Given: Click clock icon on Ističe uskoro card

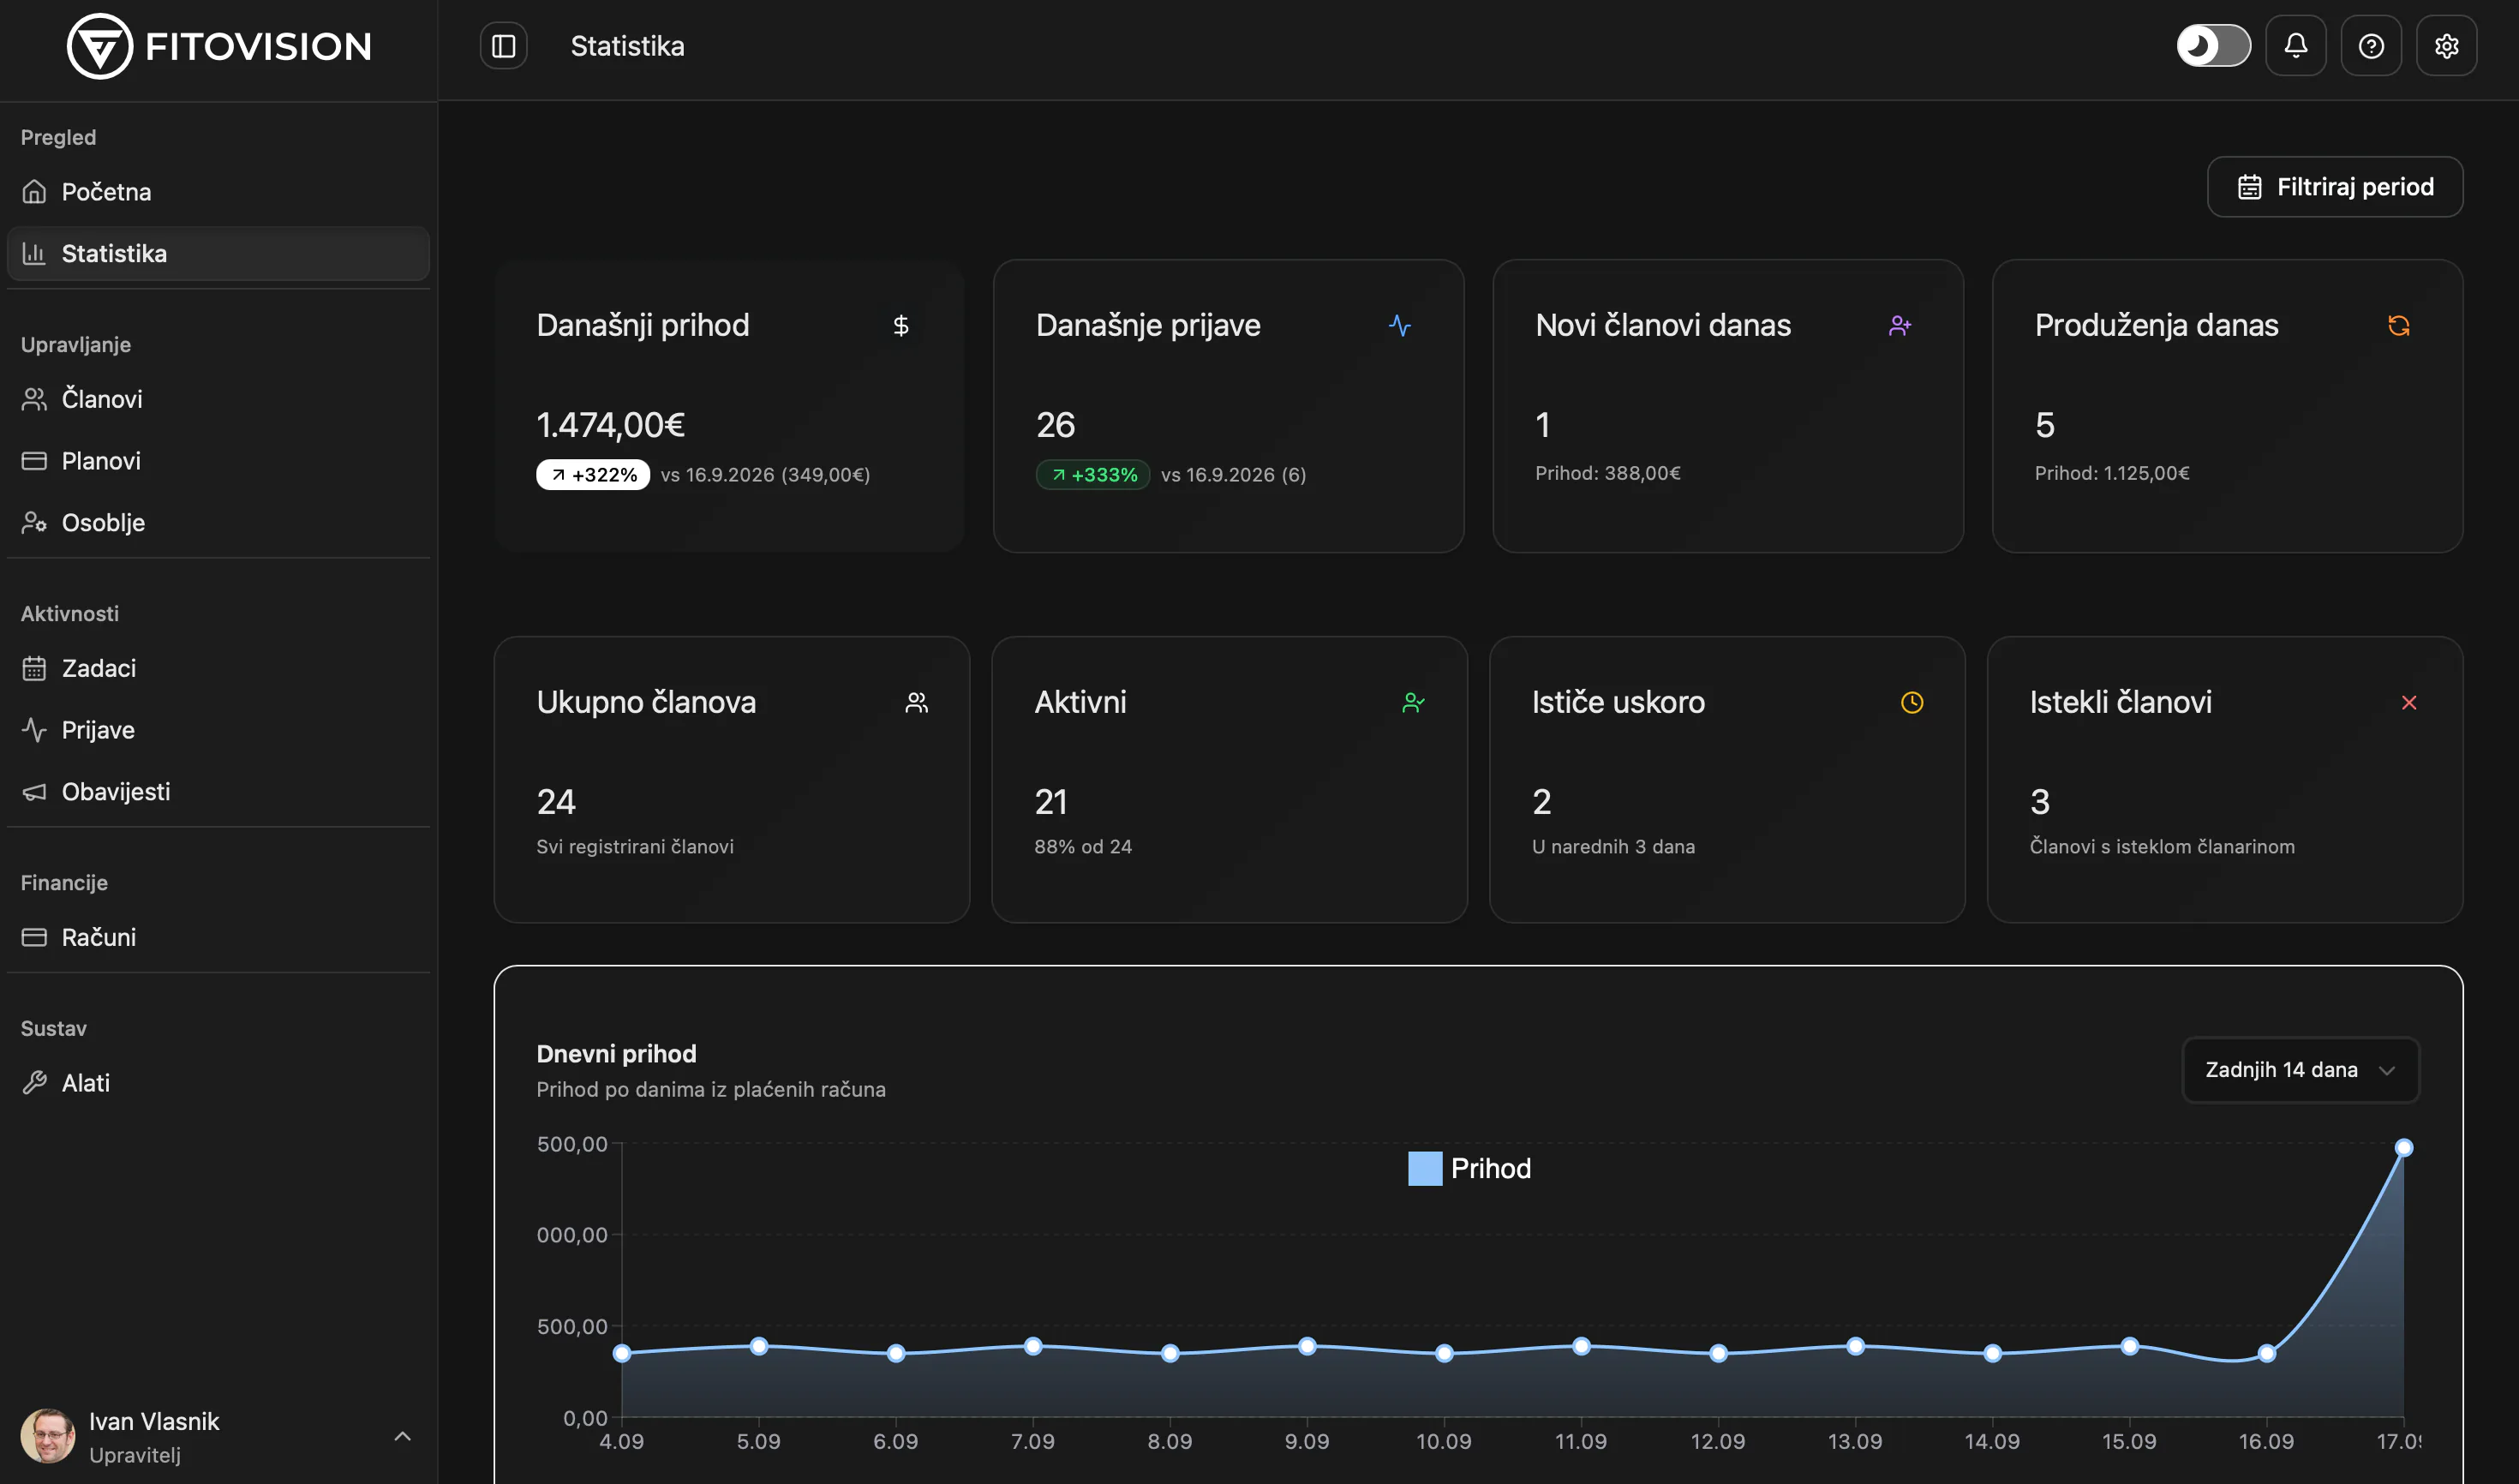Looking at the screenshot, I should (x=1912, y=703).
